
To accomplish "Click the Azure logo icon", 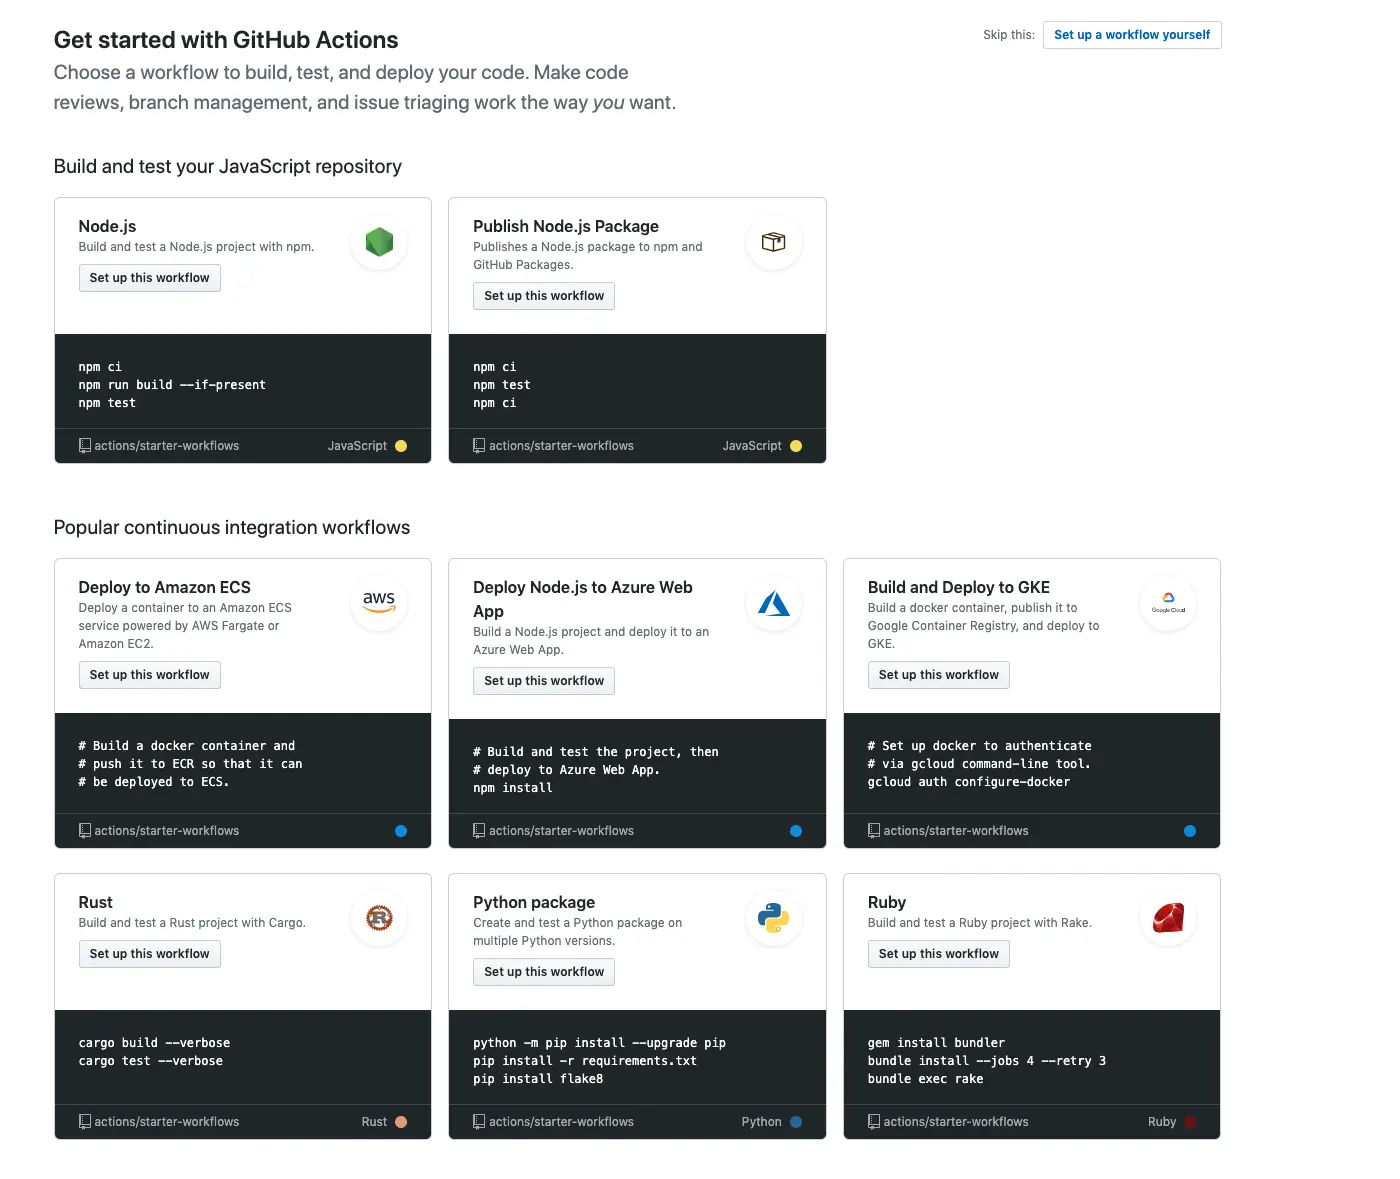I will (774, 603).
